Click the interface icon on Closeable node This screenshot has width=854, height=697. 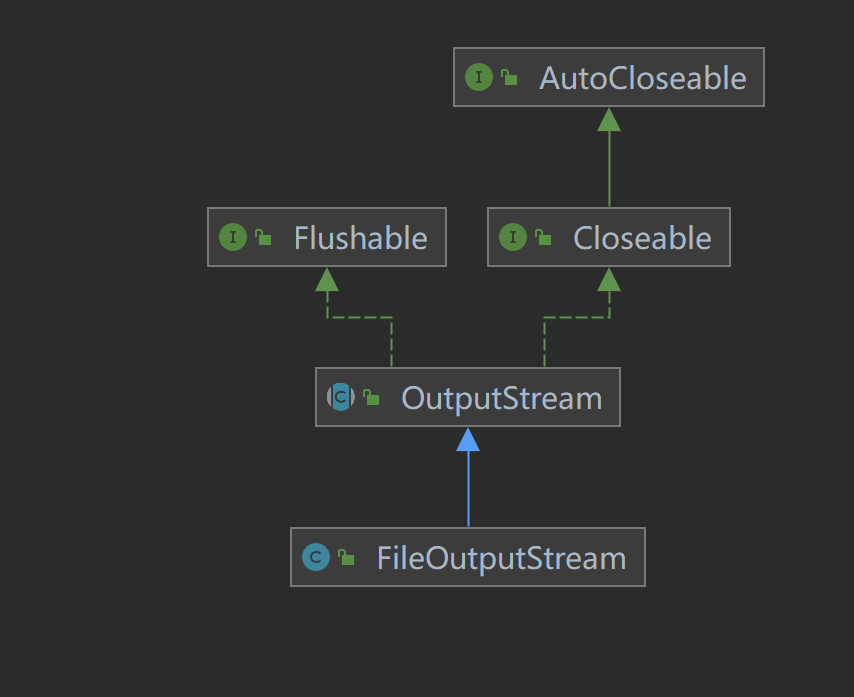(x=513, y=237)
